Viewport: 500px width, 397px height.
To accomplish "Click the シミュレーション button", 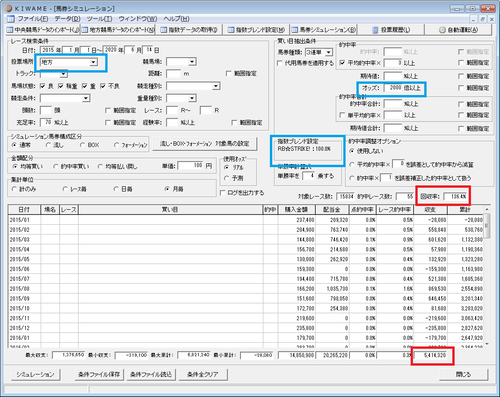I will tap(35, 374).
